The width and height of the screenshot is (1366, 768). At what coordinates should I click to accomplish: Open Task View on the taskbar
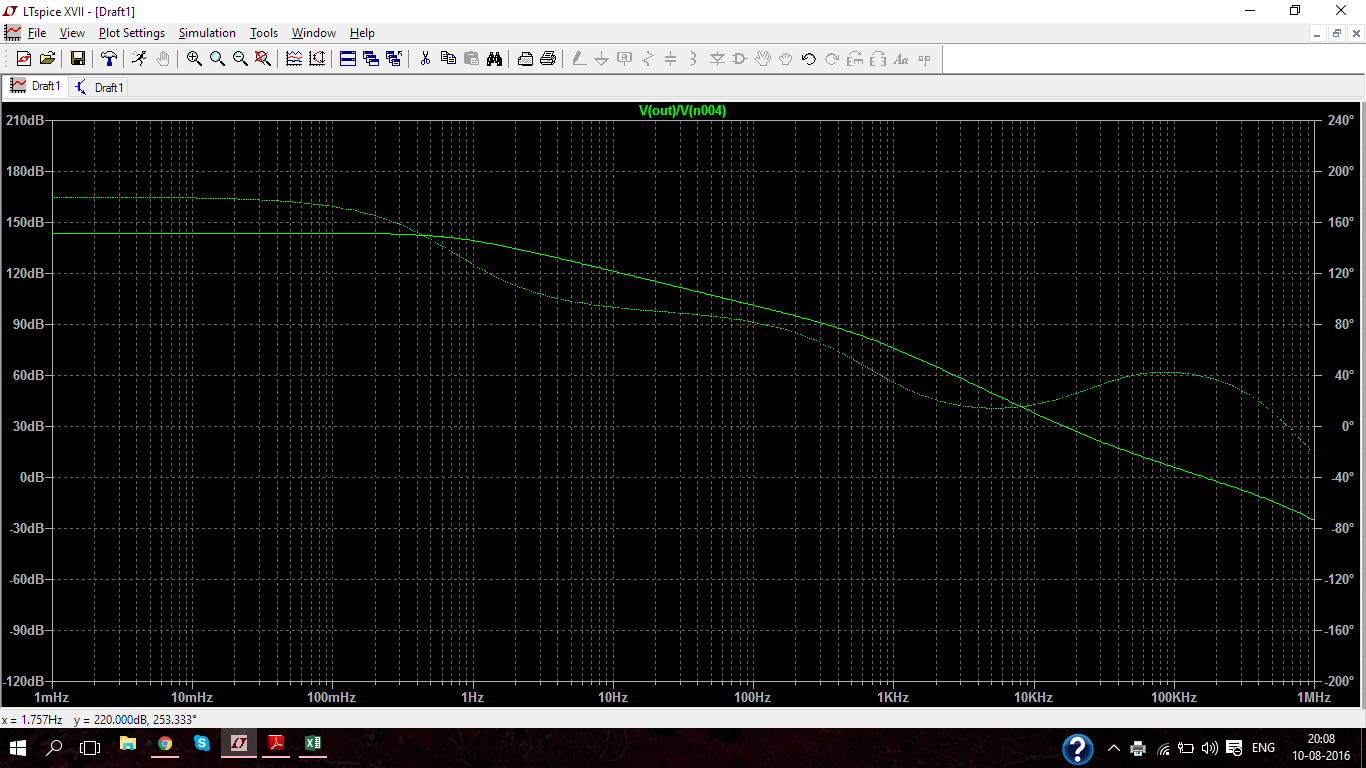(90, 746)
